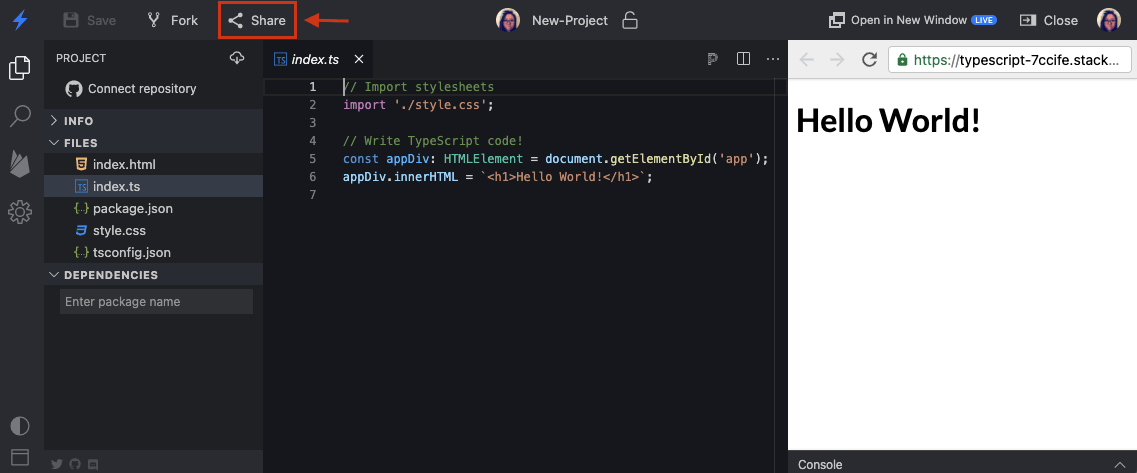Screen dimensions: 1137x473
Task: Open the search panel in sidebar
Action: pyautogui.click(x=20, y=116)
